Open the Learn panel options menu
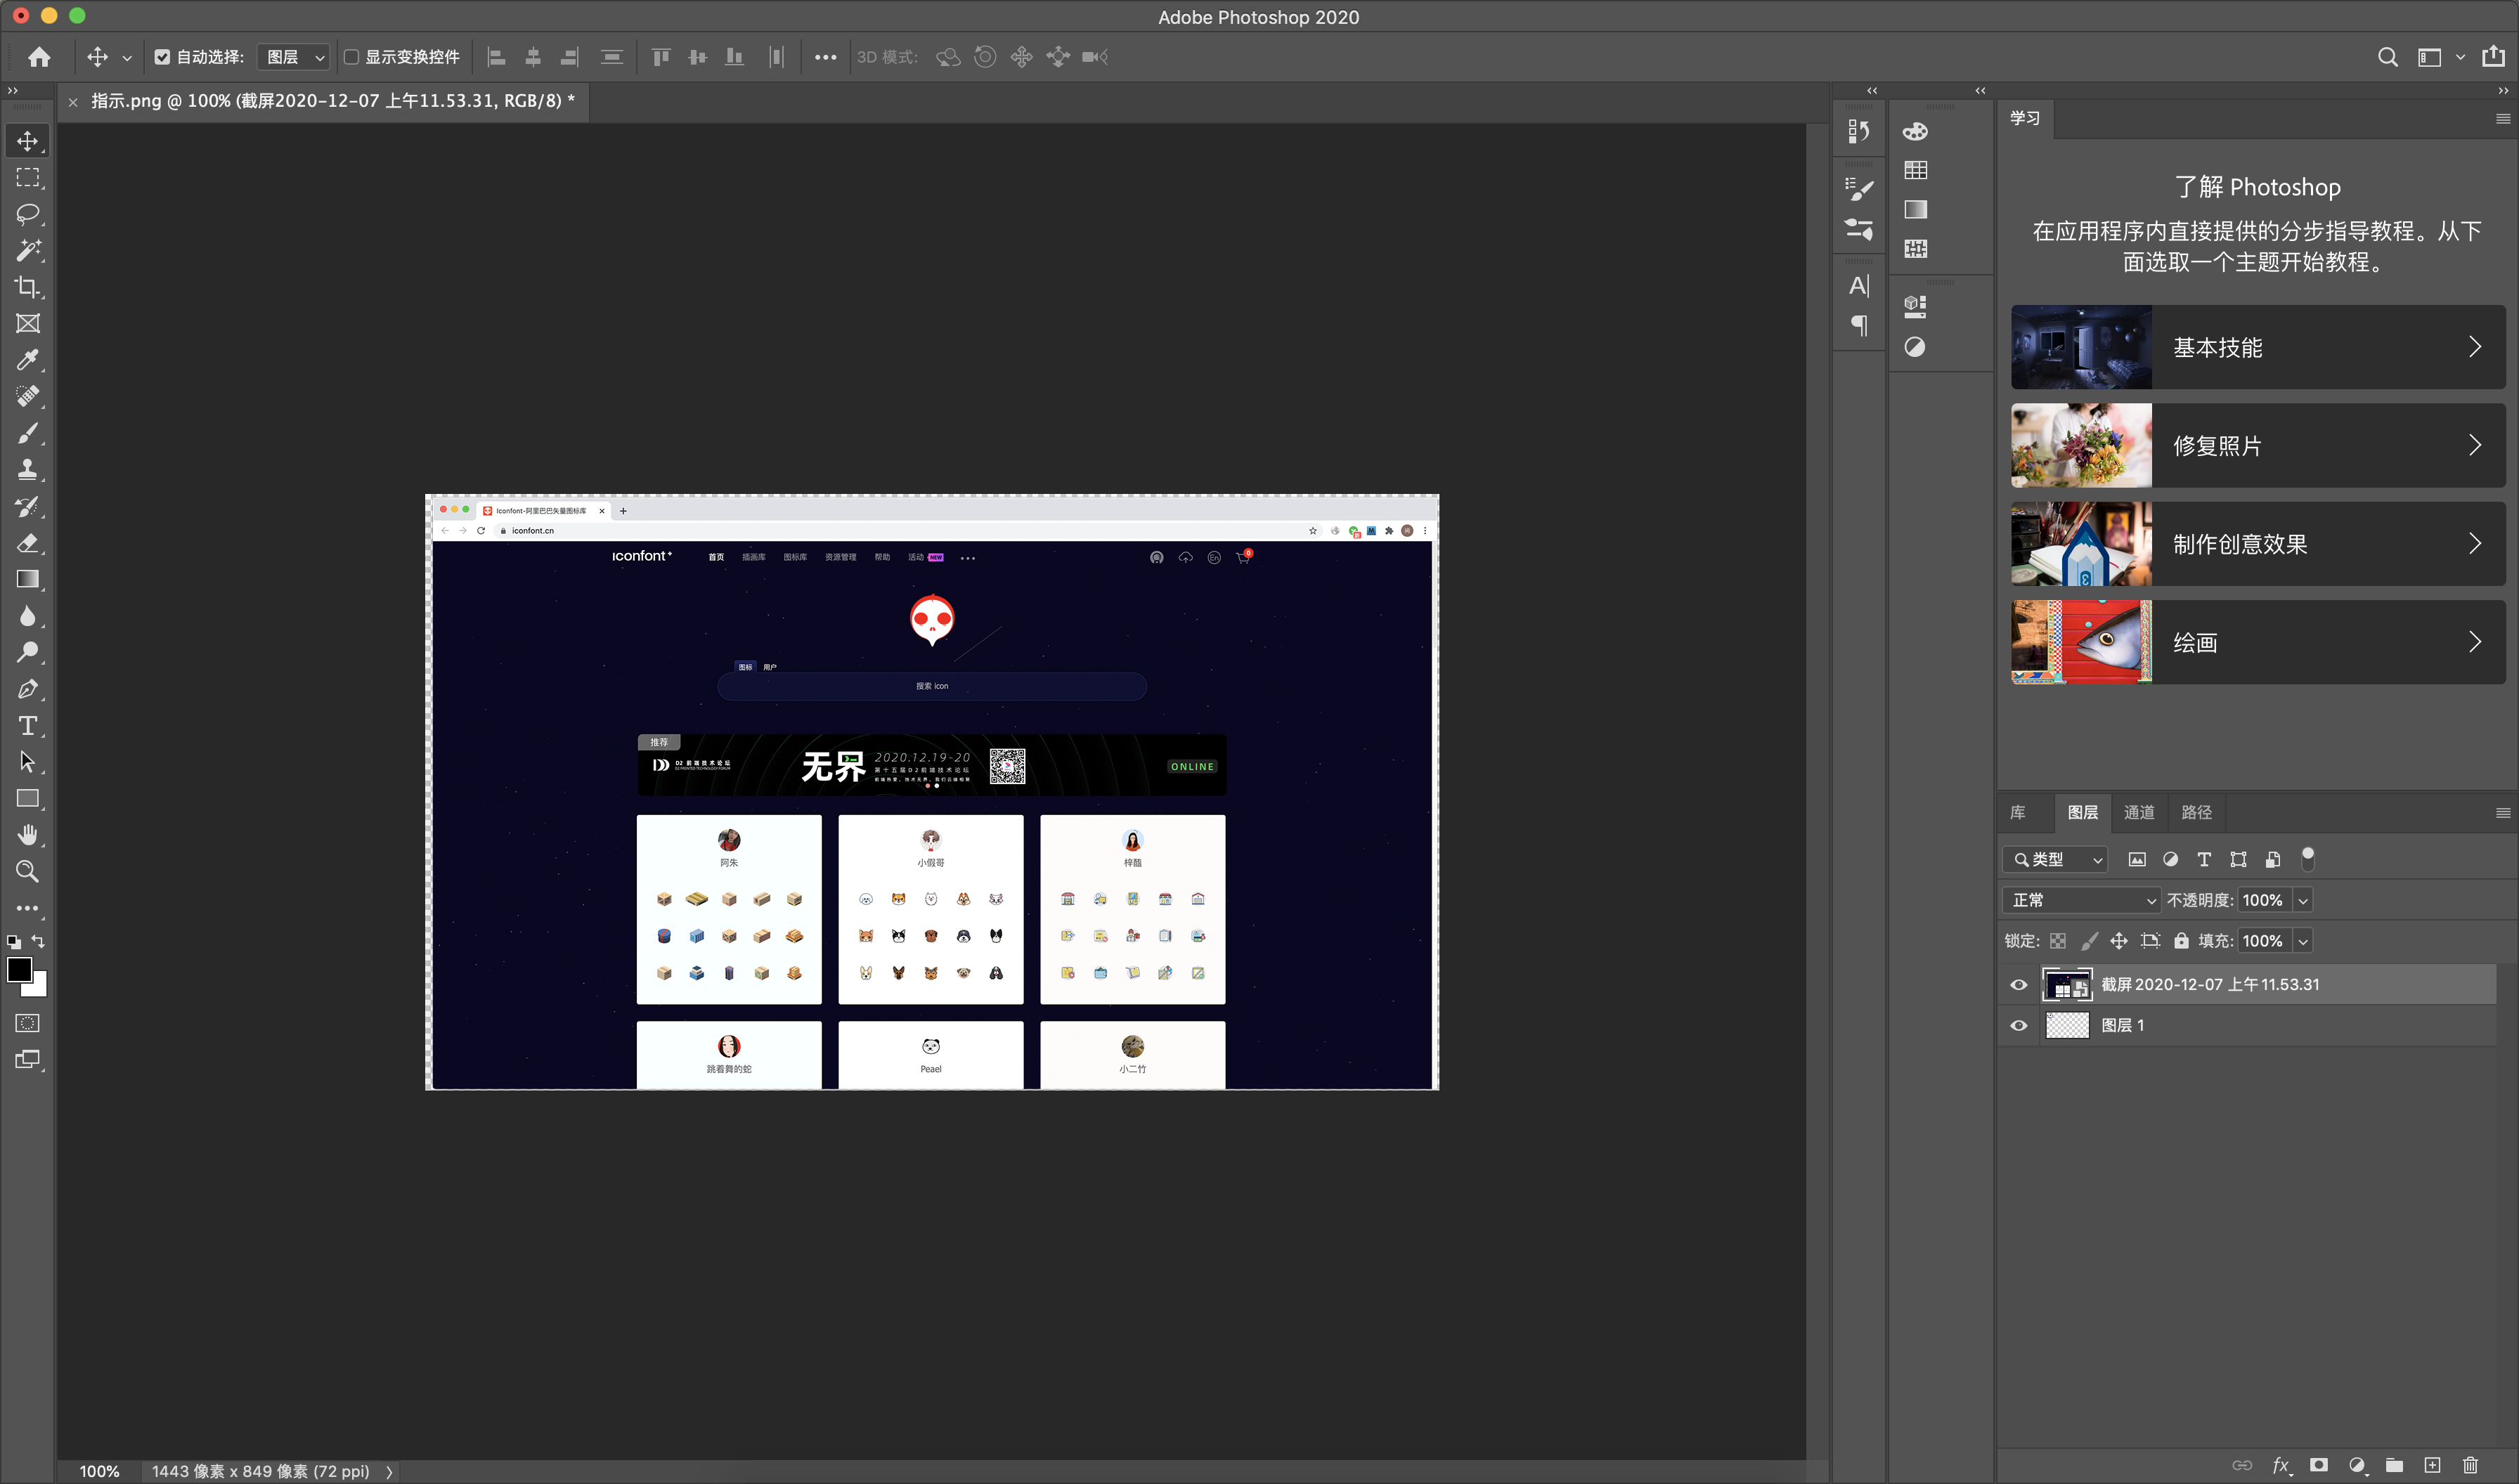Screen dimensions: 2519x1484 coord(2503,118)
